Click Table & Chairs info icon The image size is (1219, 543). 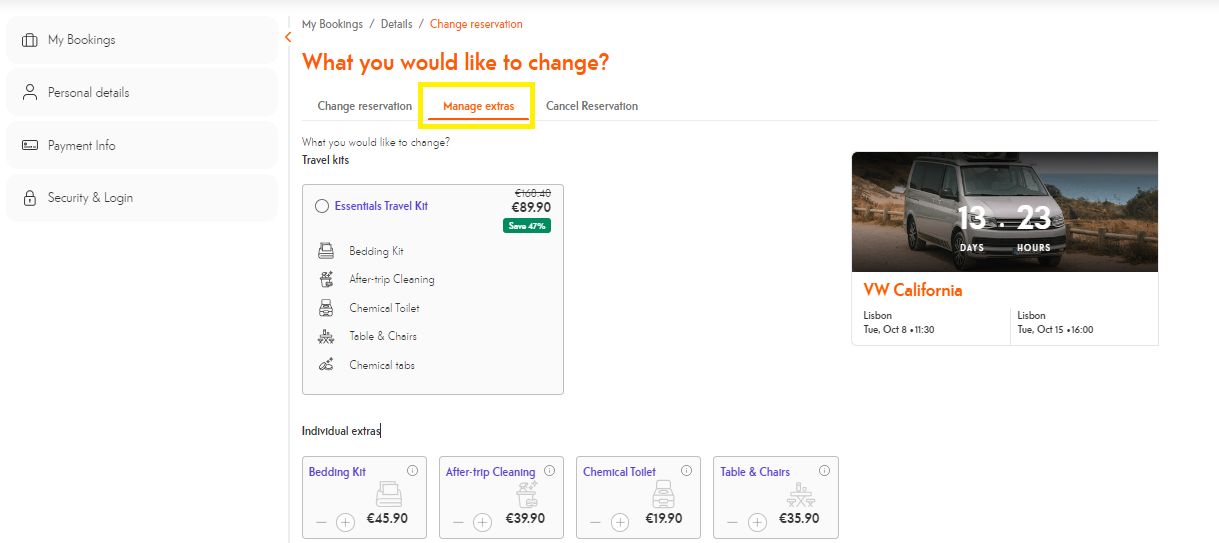click(824, 471)
